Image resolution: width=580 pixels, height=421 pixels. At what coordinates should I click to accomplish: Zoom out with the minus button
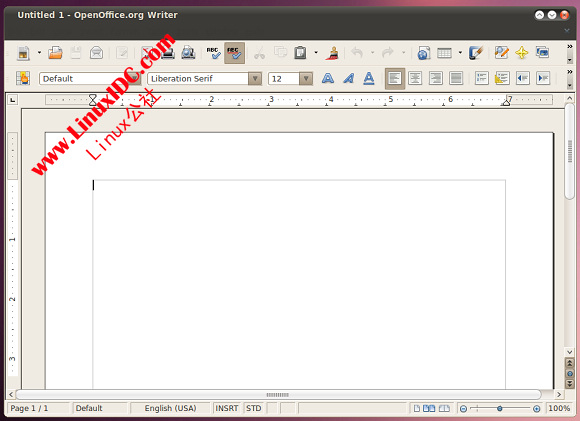coord(463,408)
